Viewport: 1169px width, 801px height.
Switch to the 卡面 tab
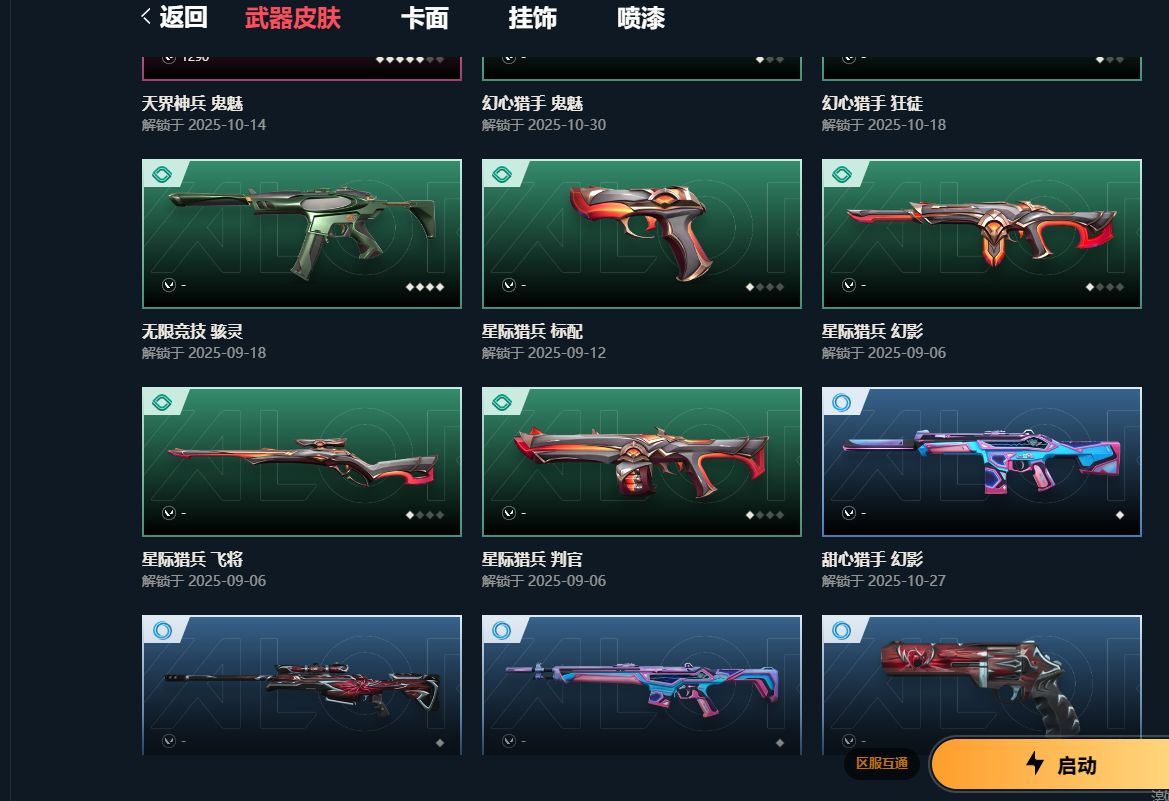click(424, 18)
